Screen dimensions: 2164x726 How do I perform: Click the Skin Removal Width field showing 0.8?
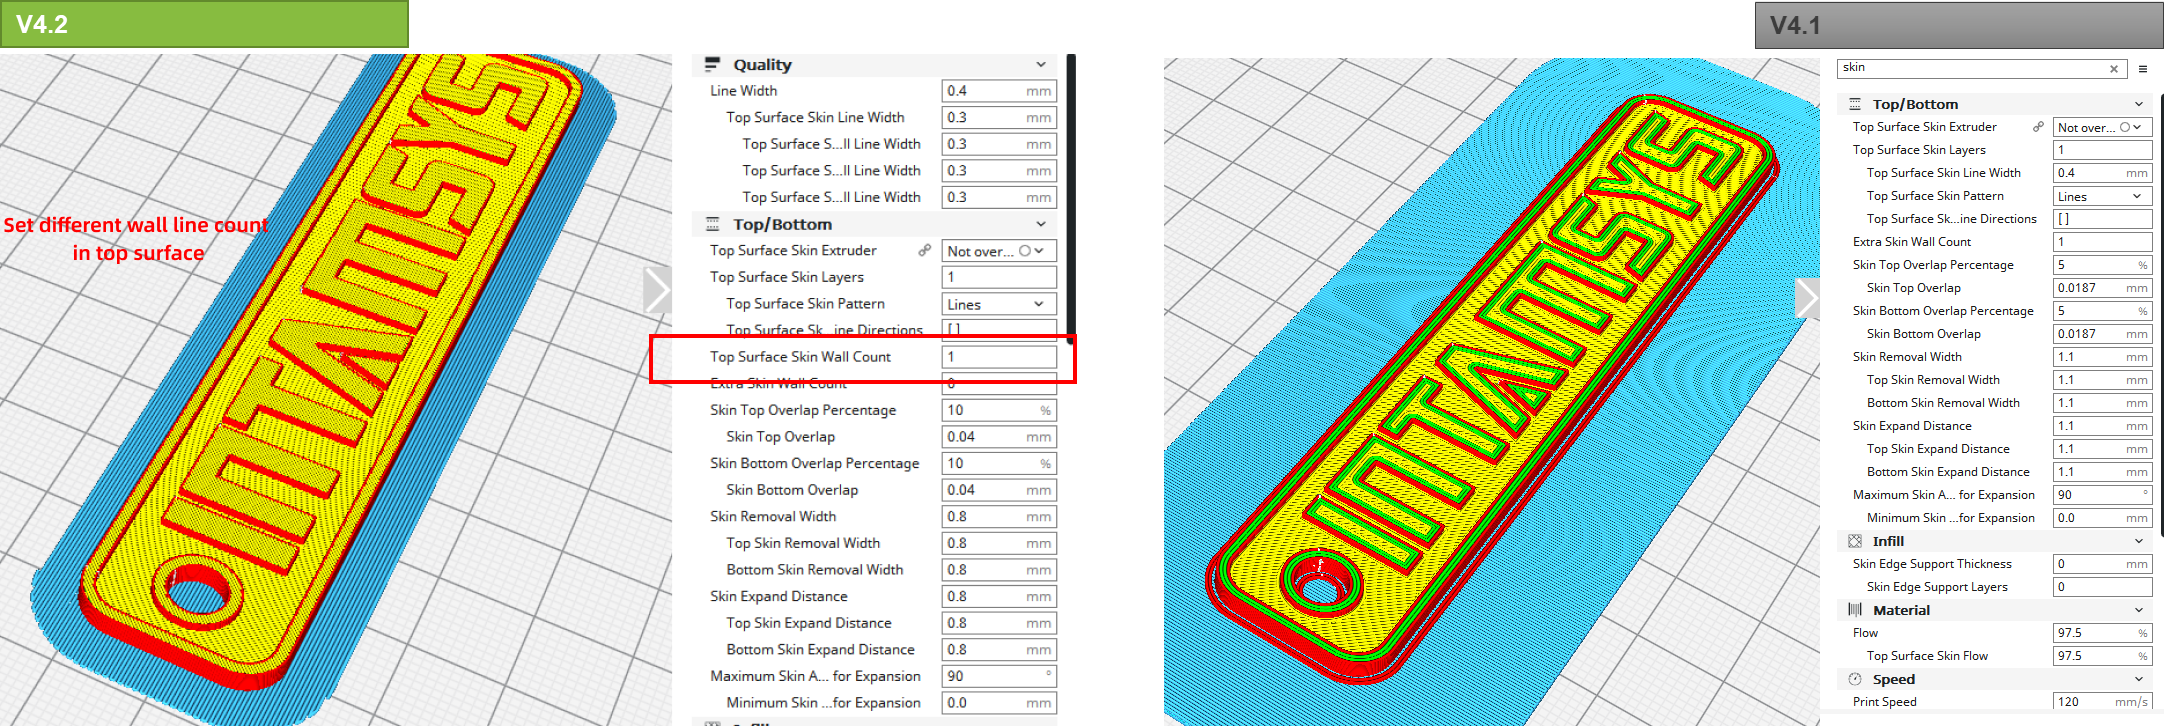coord(999,516)
